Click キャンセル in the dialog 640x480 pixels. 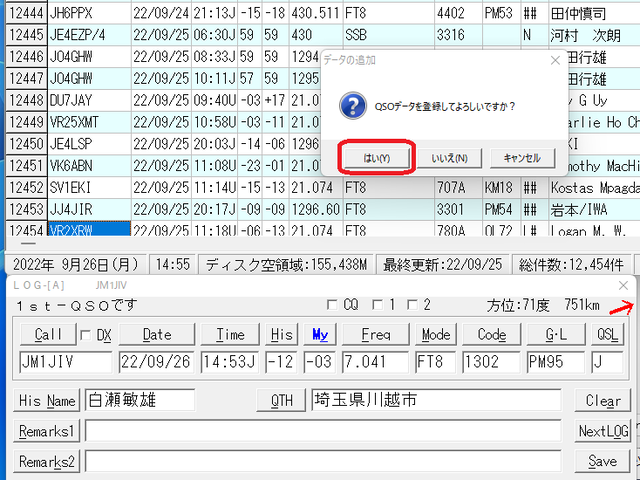(x=522, y=158)
